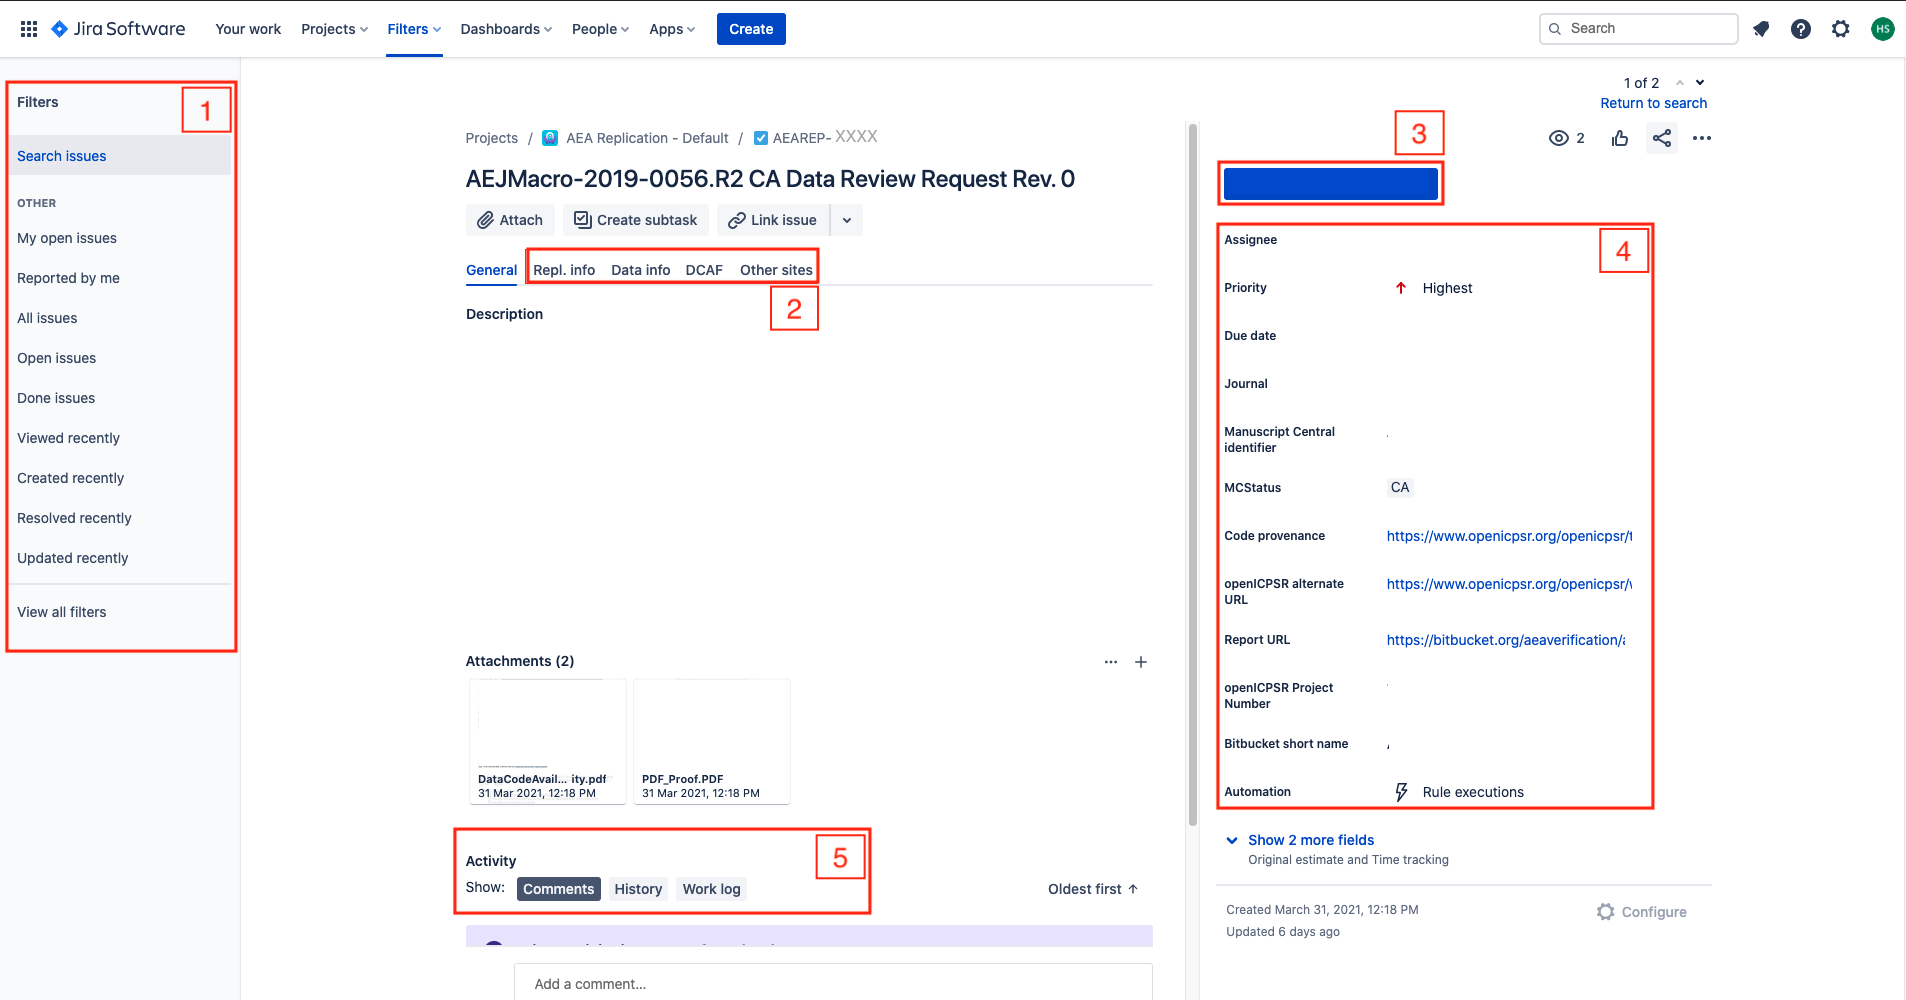Open the settings gear icon
This screenshot has width=1906, height=1000.
pos(1841,29)
